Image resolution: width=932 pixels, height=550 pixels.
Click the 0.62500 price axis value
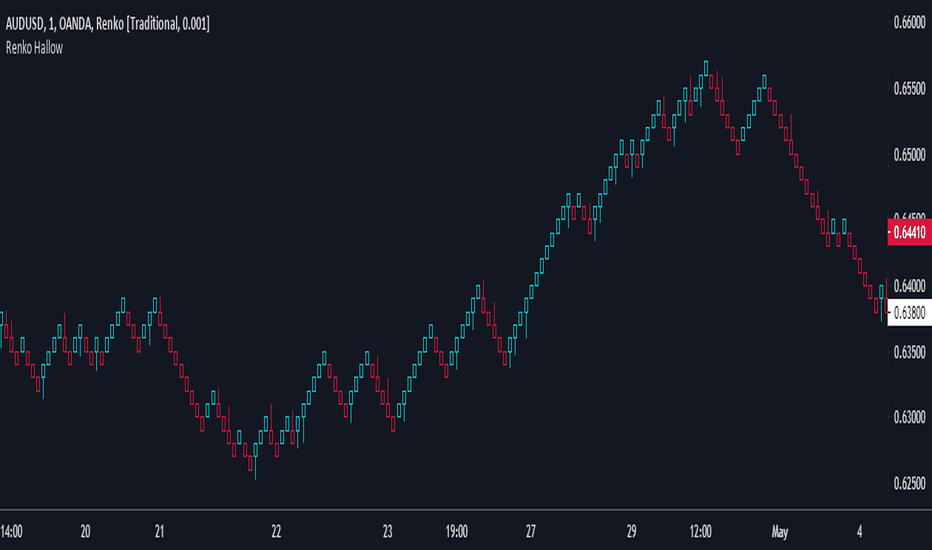click(x=910, y=483)
